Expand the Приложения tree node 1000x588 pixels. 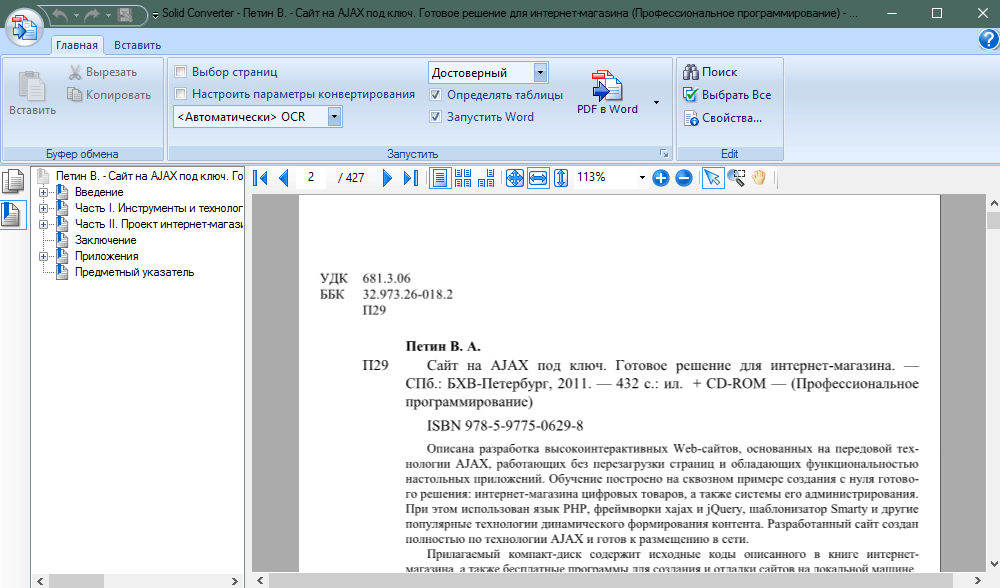44,256
